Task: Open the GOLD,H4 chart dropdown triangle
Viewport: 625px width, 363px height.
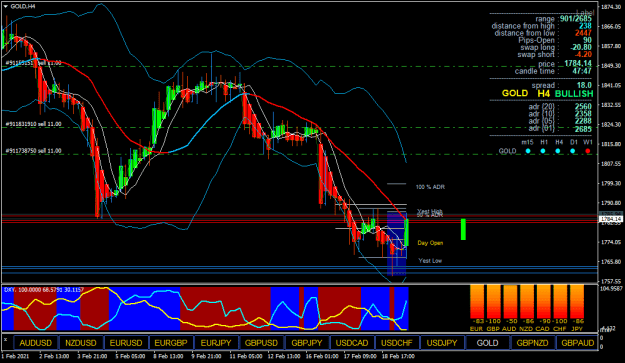Action: (5, 6)
